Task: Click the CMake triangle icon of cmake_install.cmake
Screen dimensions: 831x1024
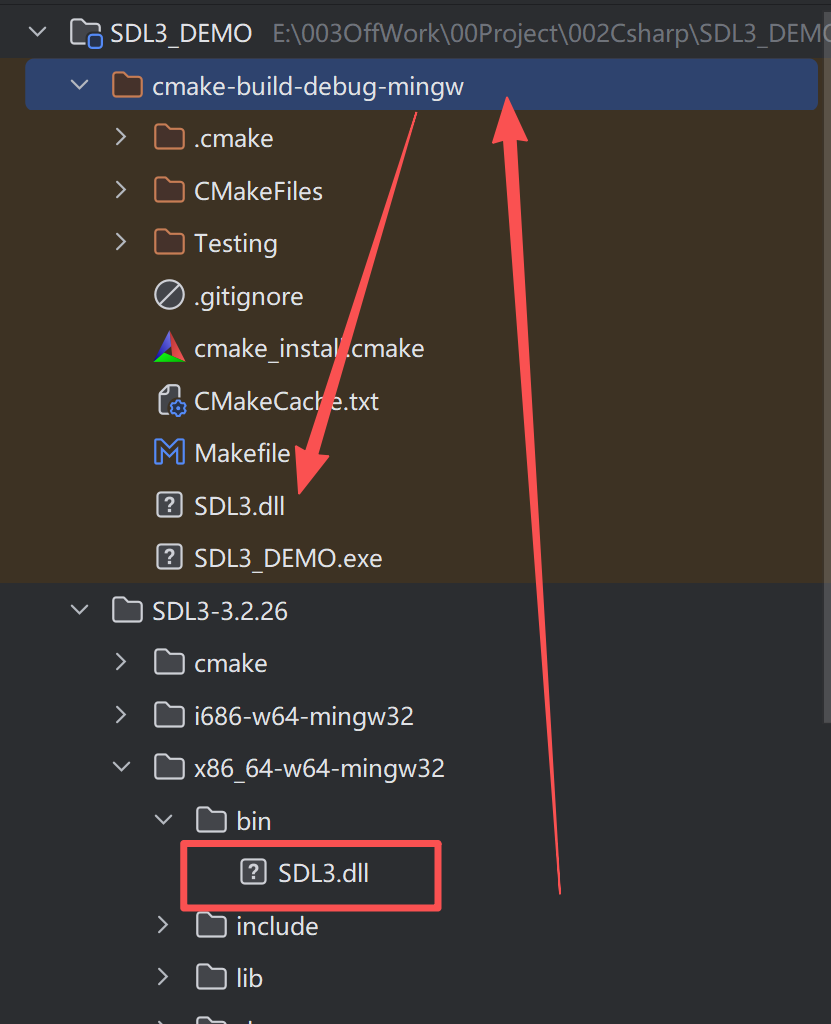Action: pyautogui.click(x=169, y=347)
